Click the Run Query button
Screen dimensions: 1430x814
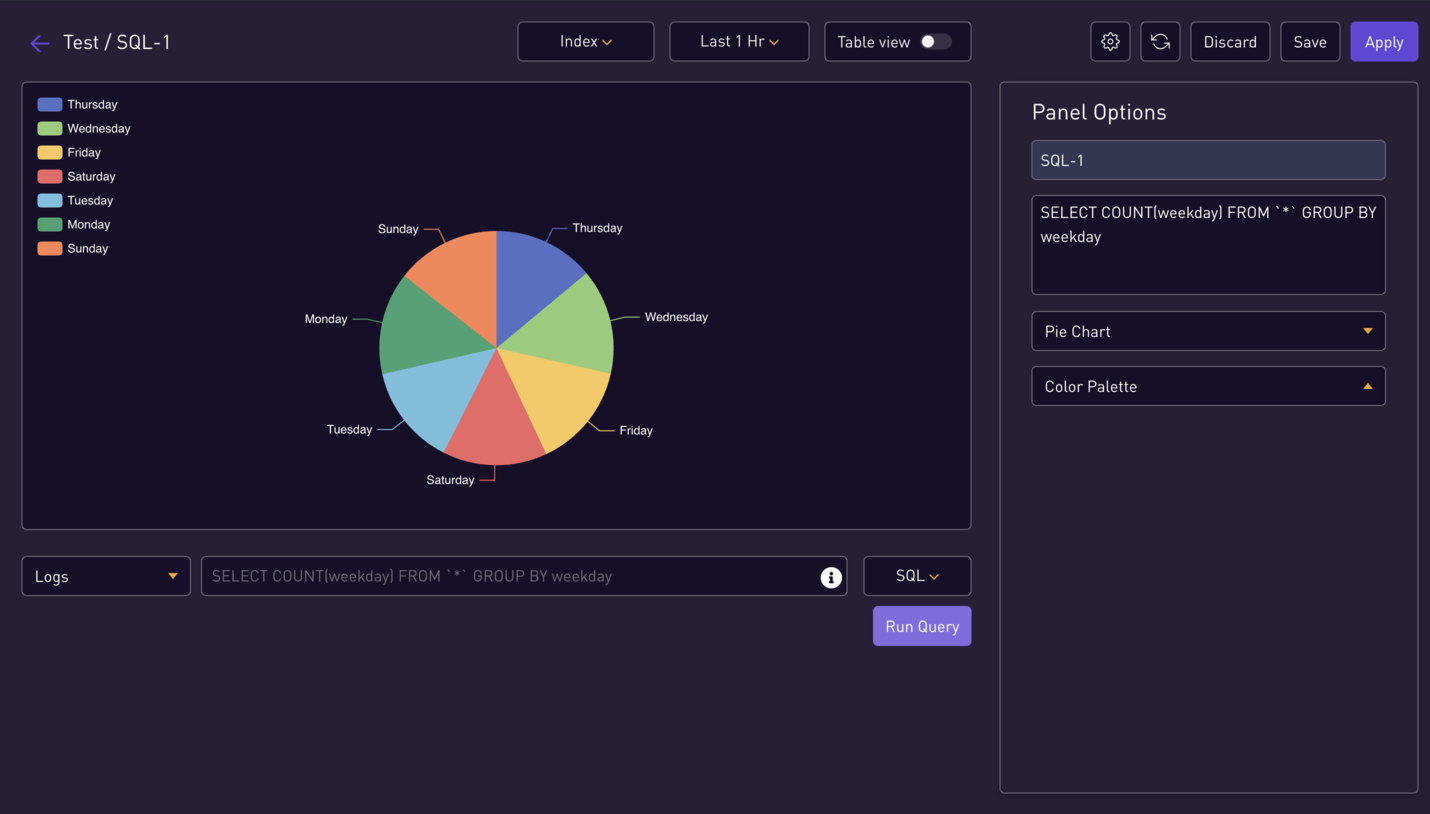click(922, 626)
